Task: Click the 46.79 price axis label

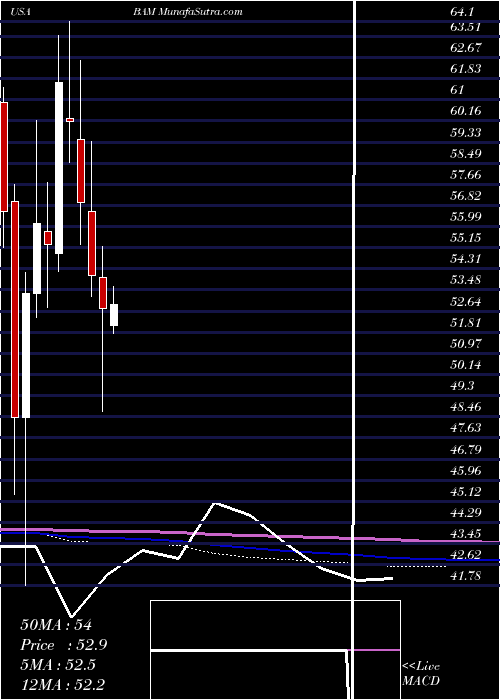Action: point(466,450)
